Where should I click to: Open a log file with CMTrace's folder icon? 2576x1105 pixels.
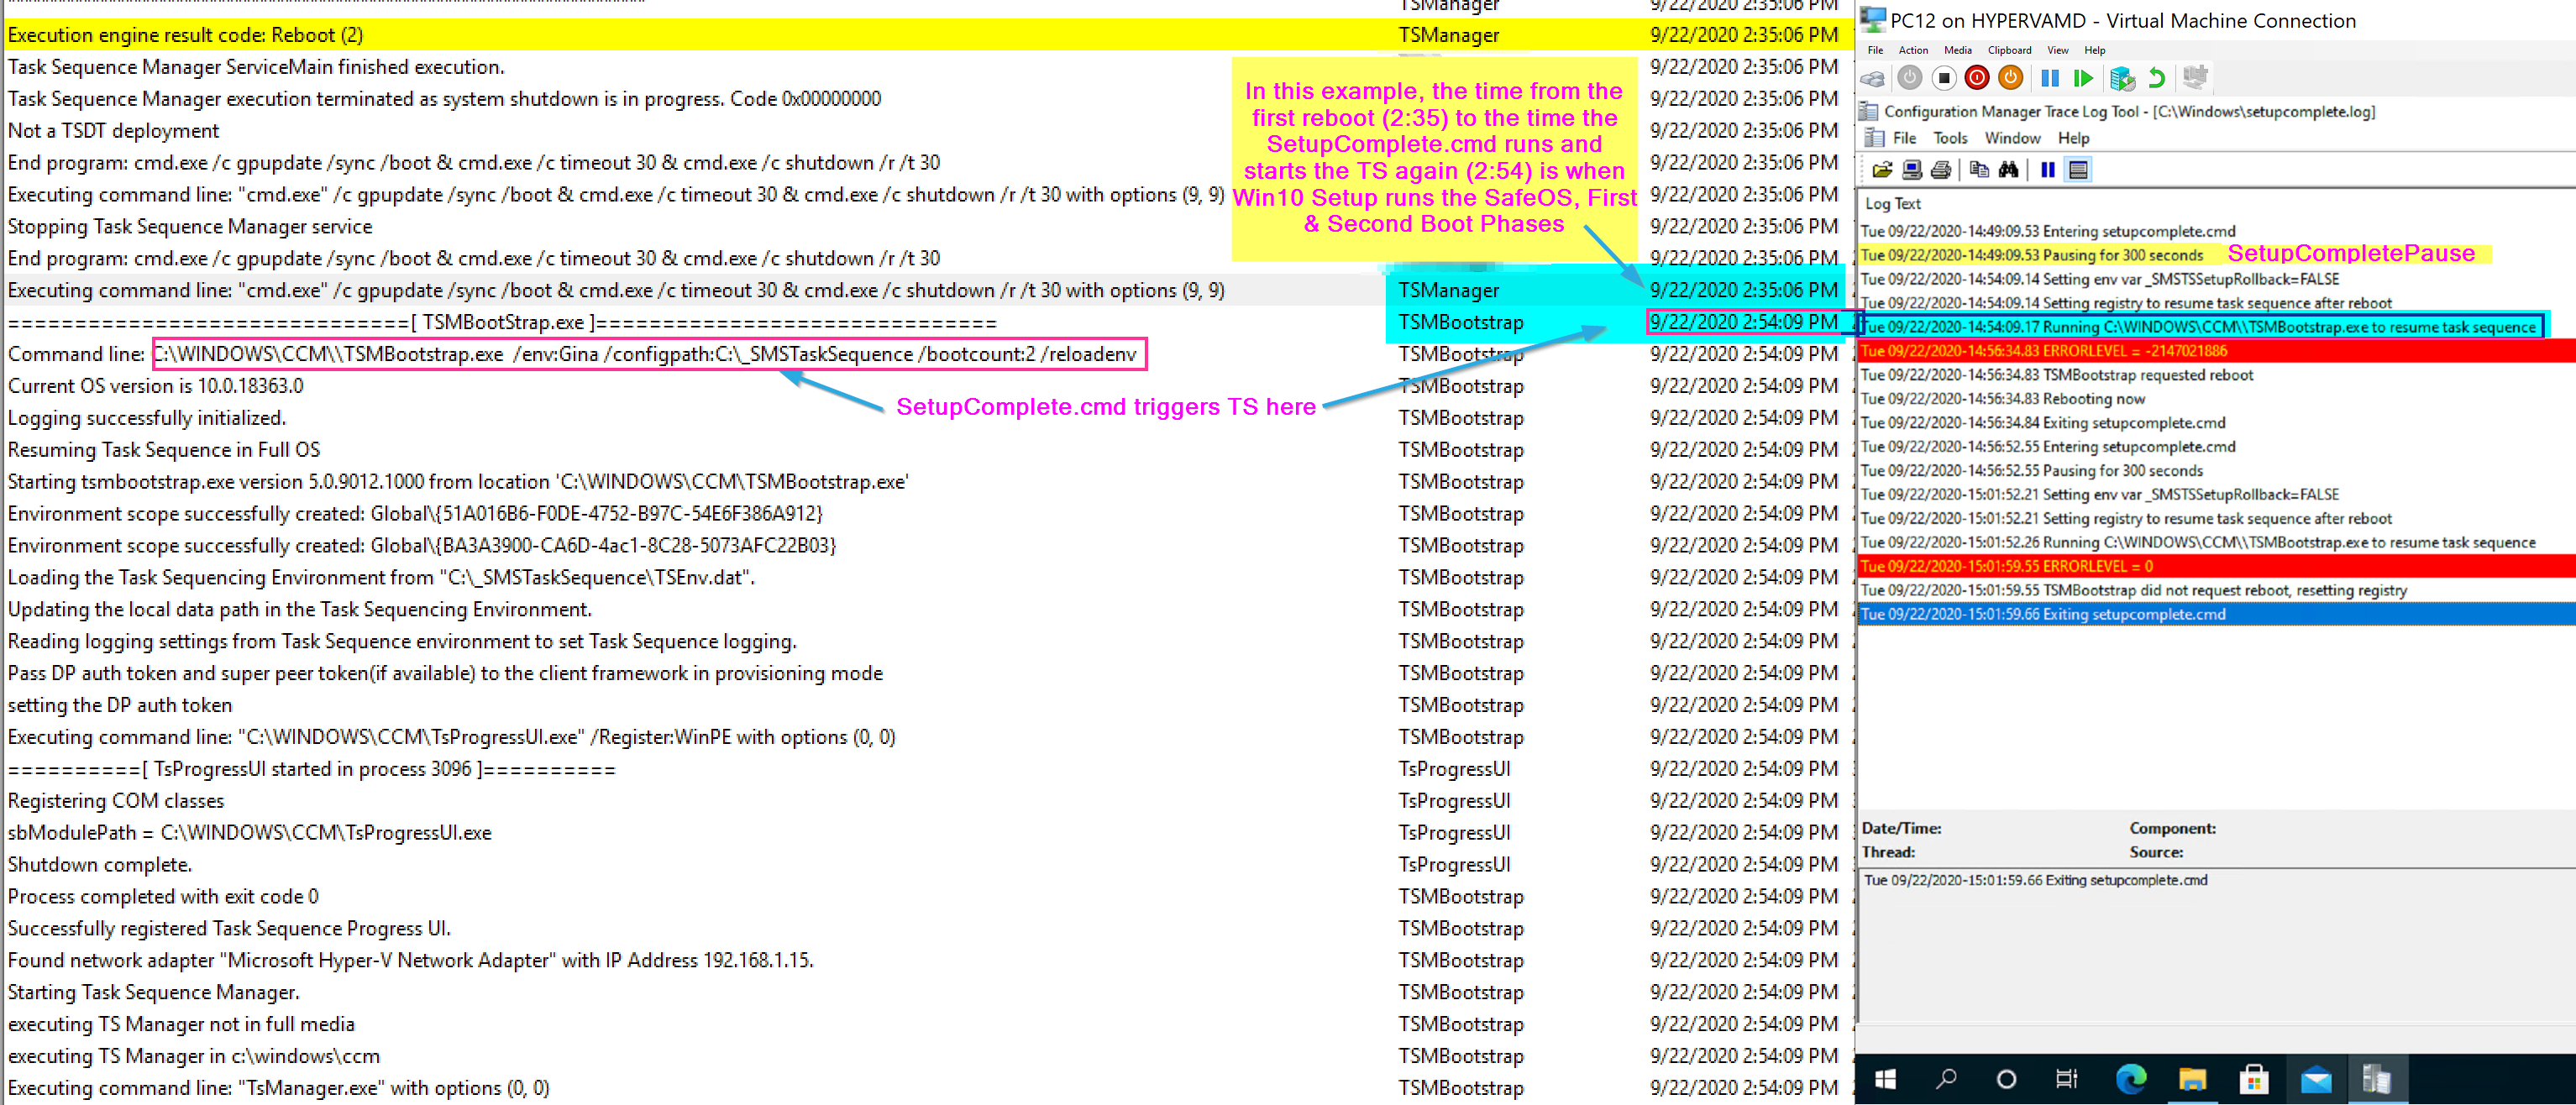[1881, 170]
